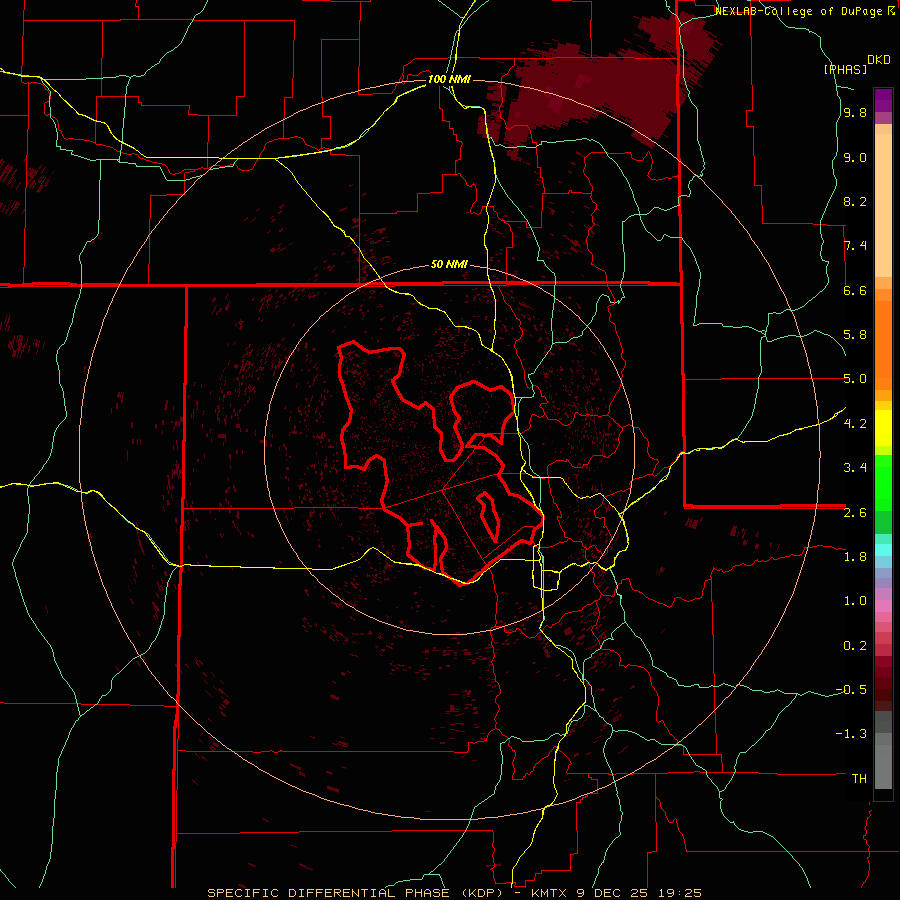Click the purple band atop the color scale
Screen dimensions: 900x900
pos(883,100)
